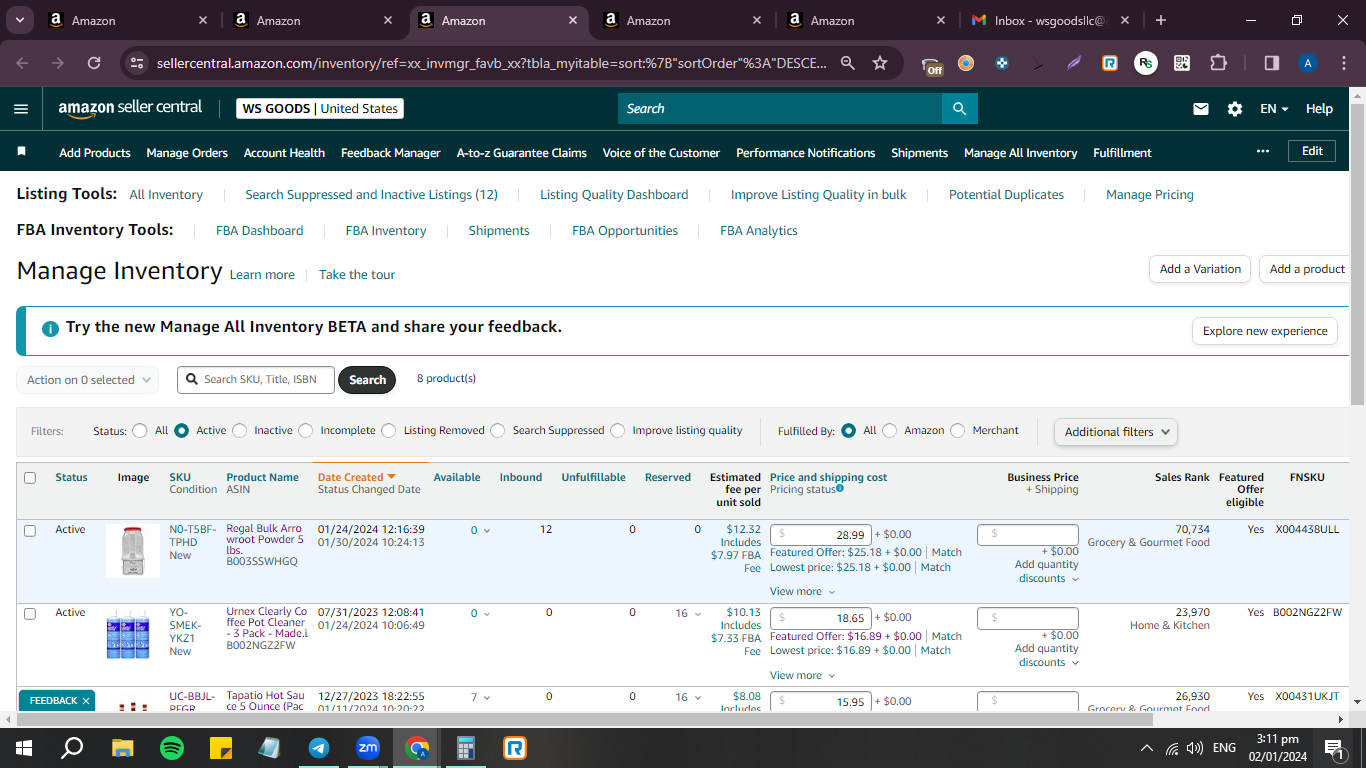The image size is (1366, 768).
Task: Click the magnifier button beside the top Search box
Action: (959, 109)
